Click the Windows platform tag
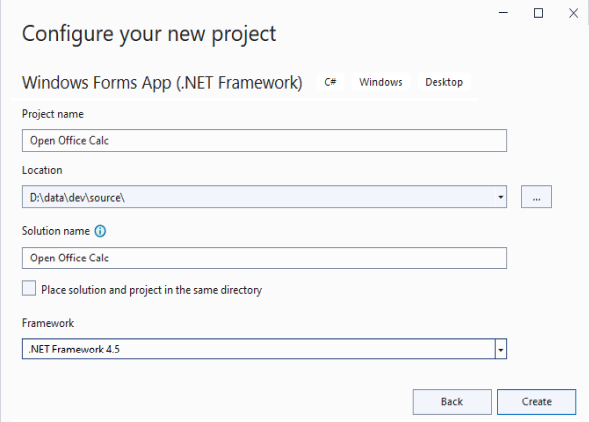This screenshot has width=589, height=422. 381,82
